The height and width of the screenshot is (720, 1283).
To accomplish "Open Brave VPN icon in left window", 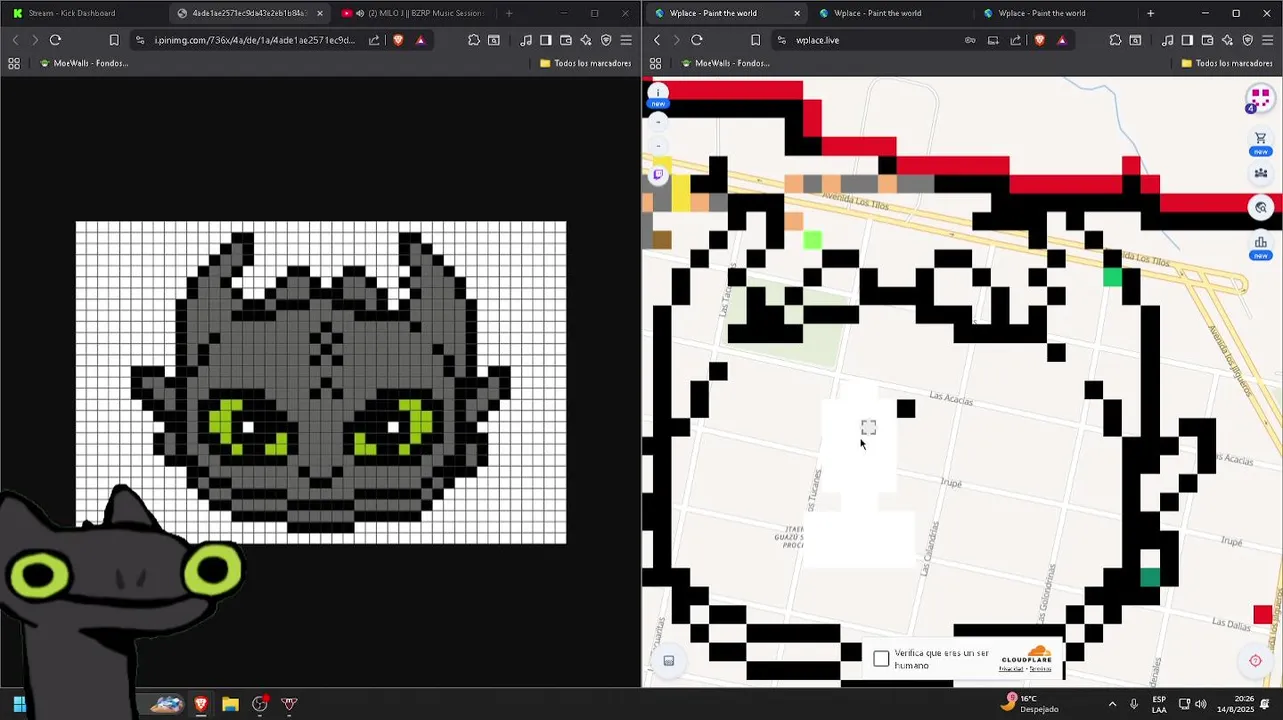I will (606, 40).
